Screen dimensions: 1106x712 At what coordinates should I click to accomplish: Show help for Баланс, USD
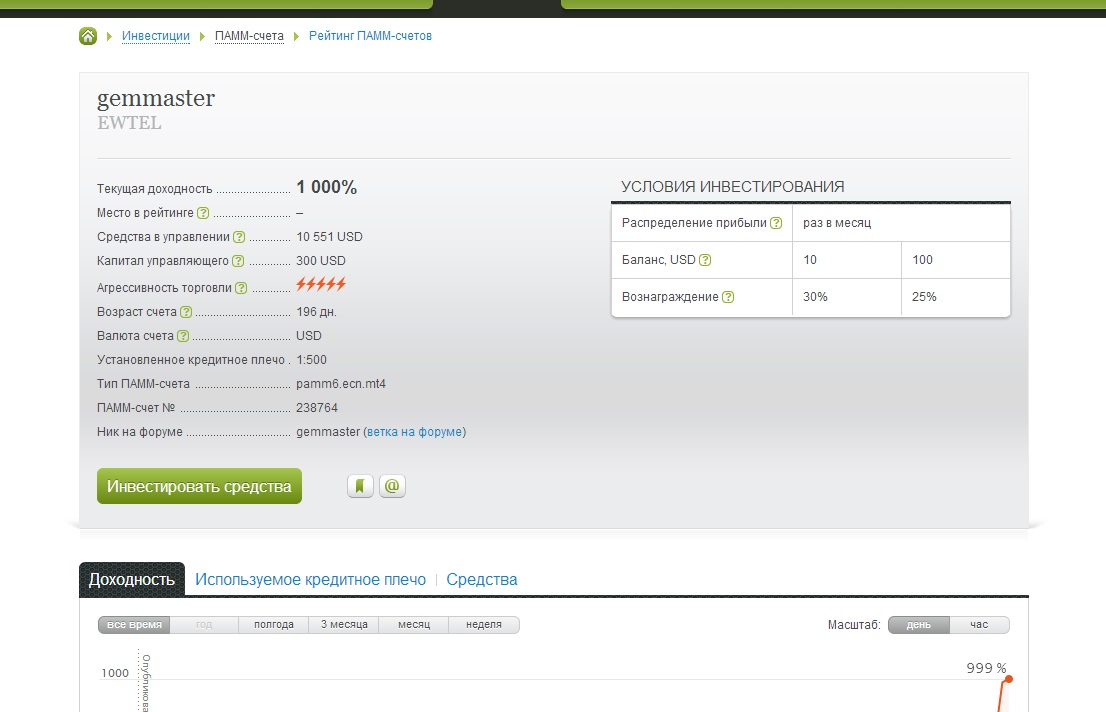coord(705,260)
